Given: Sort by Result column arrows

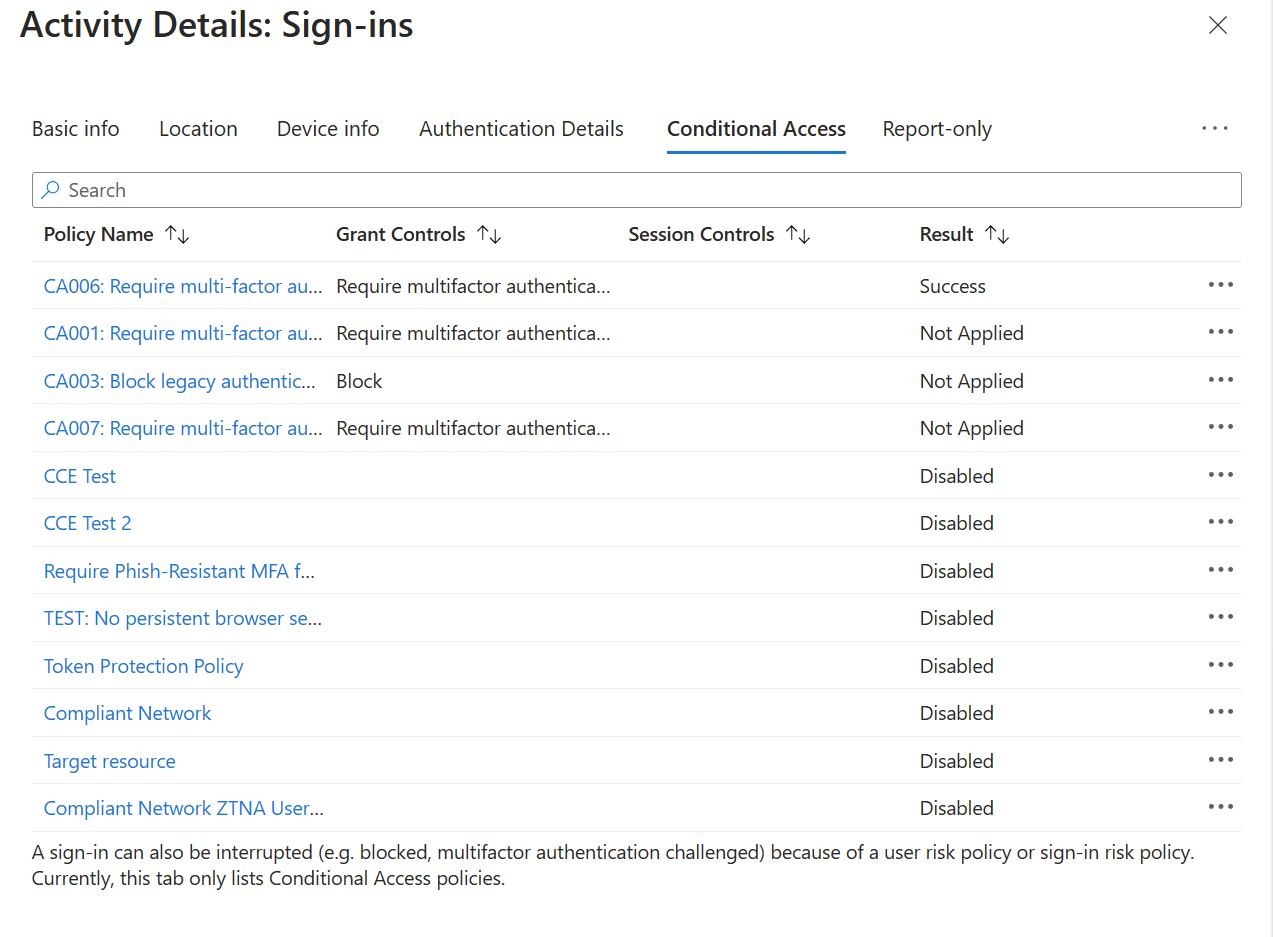Looking at the screenshot, I should [x=997, y=234].
